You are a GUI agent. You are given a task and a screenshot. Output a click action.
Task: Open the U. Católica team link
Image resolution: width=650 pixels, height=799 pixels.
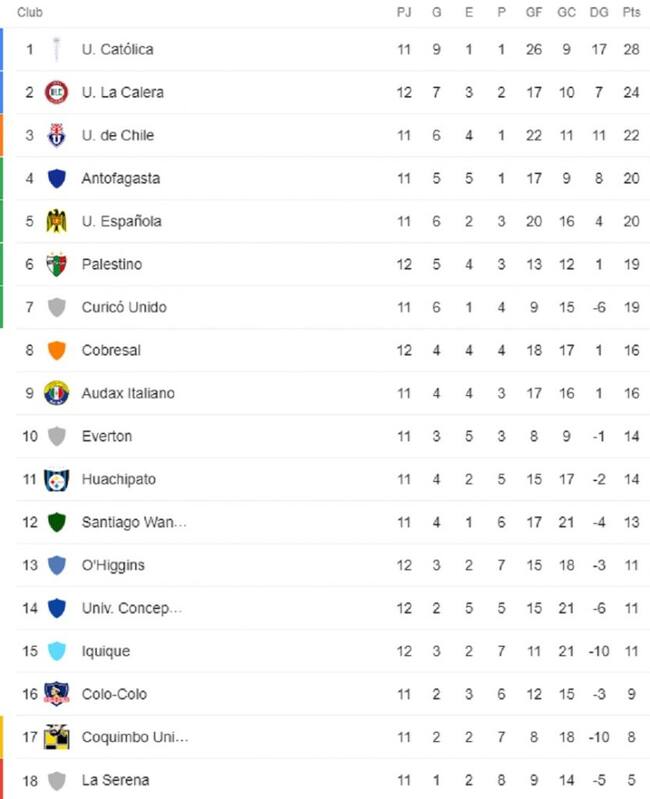click(117, 49)
